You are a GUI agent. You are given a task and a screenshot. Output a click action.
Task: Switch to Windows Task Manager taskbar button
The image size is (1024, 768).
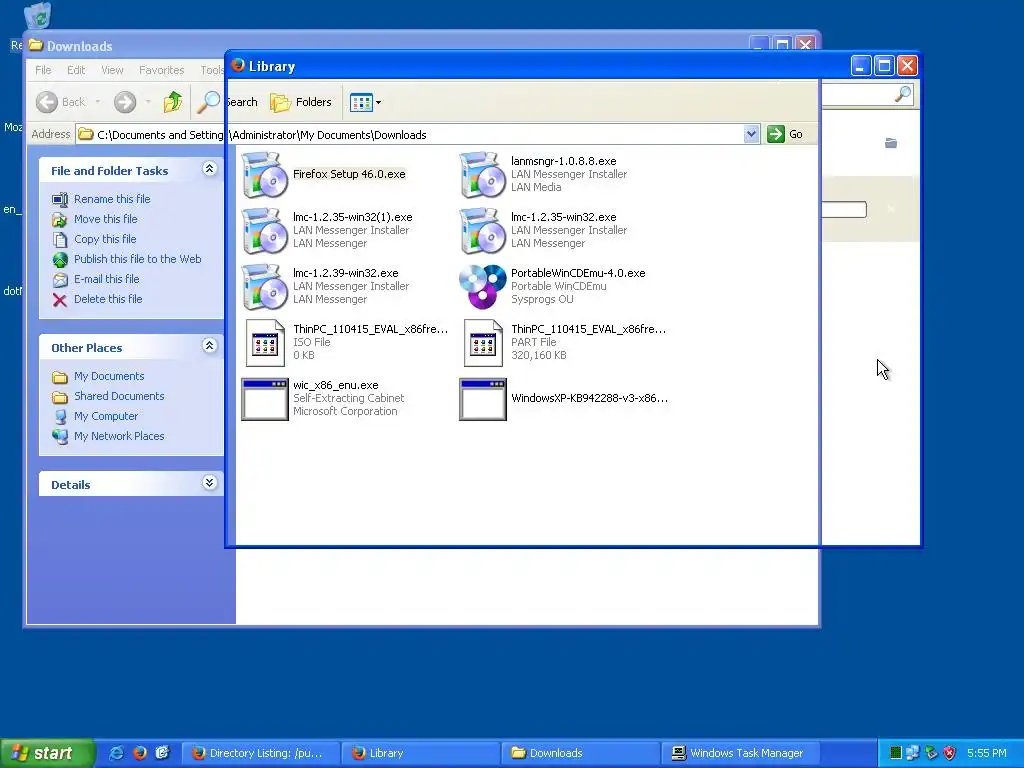740,753
